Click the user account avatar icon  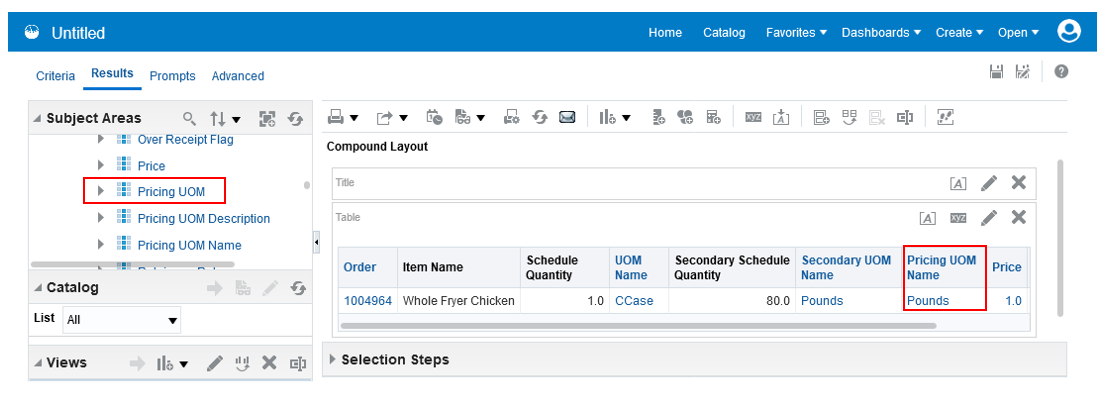(1068, 31)
